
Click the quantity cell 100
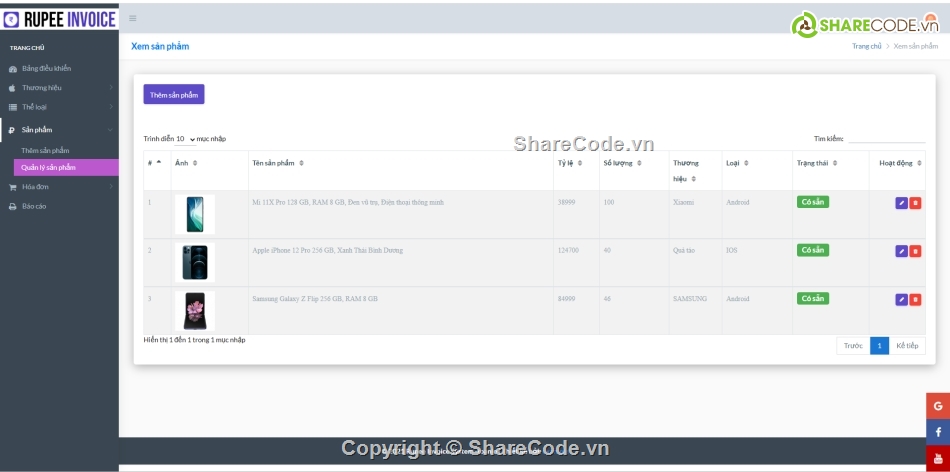coord(609,202)
